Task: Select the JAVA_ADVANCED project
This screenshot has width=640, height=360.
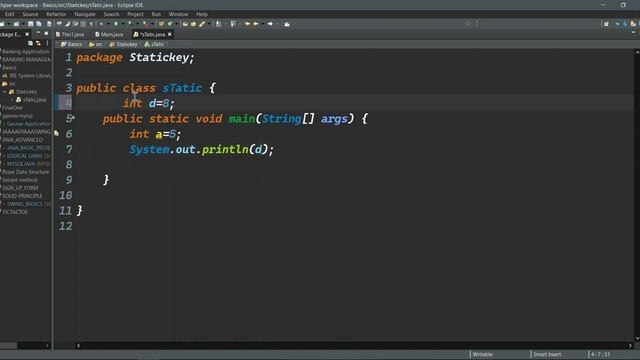Action: [22, 140]
